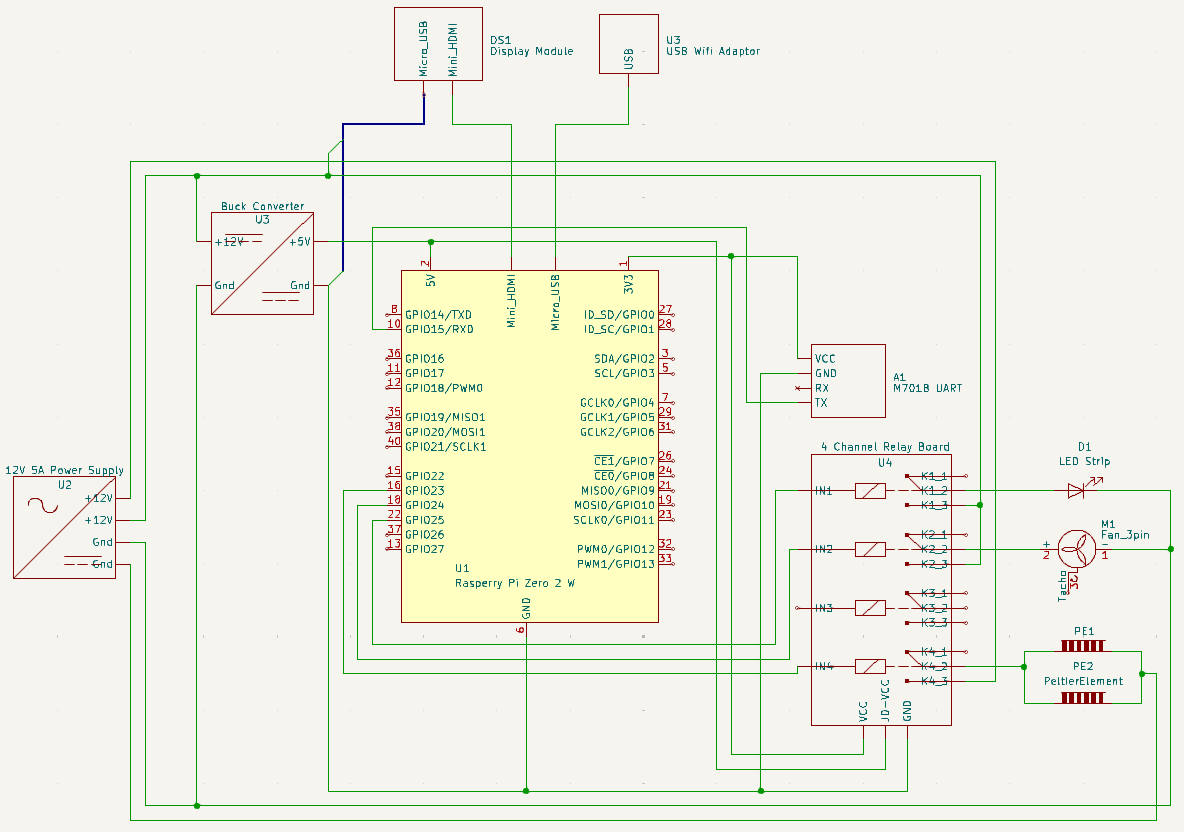Click the Raspberry Pi Zero 2 W label

click(x=514, y=583)
